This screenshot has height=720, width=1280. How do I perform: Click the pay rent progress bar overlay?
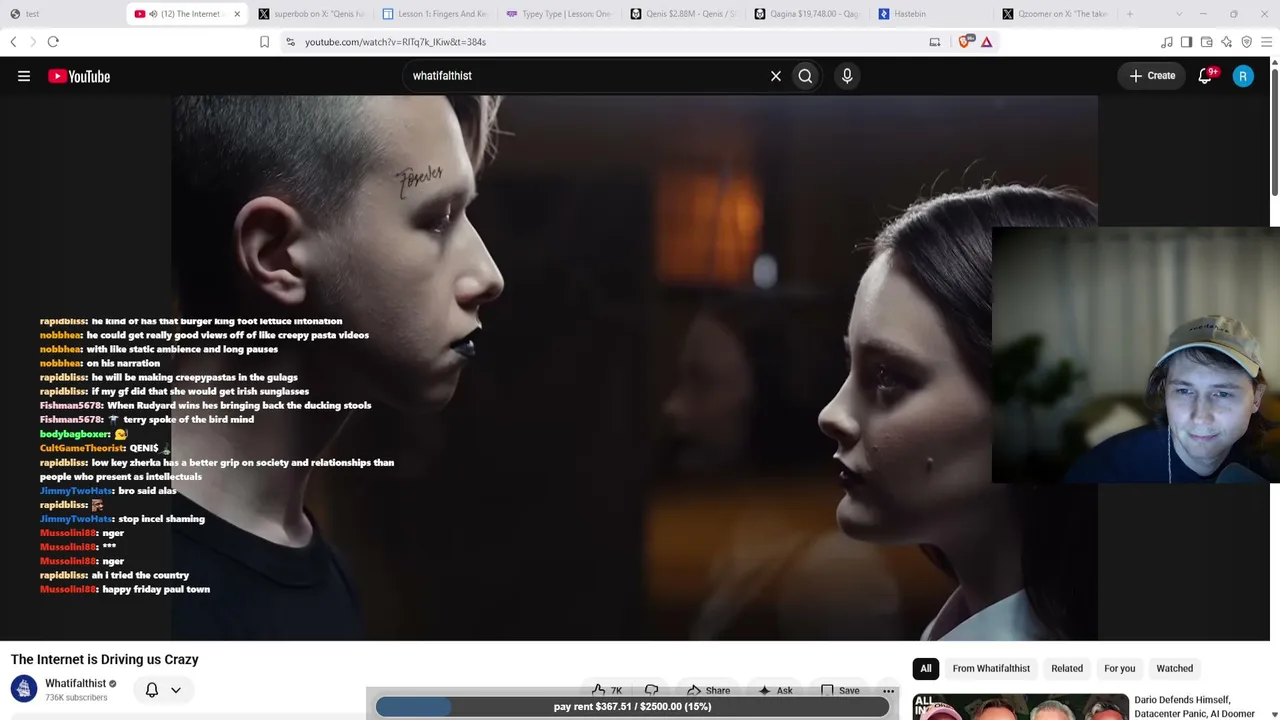632,706
